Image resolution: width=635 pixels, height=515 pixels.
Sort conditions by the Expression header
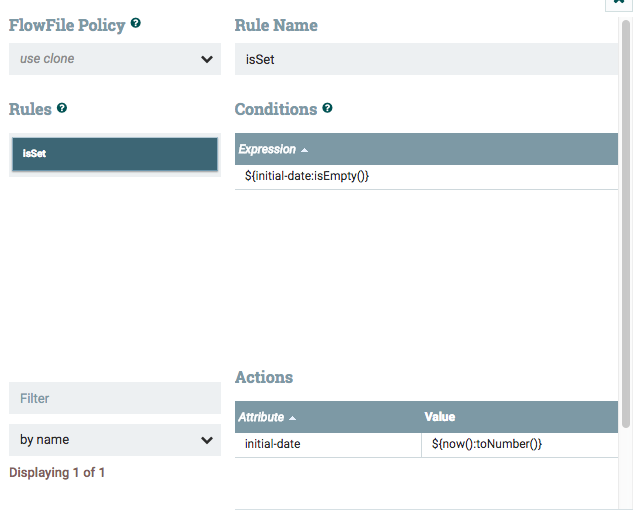pos(268,149)
